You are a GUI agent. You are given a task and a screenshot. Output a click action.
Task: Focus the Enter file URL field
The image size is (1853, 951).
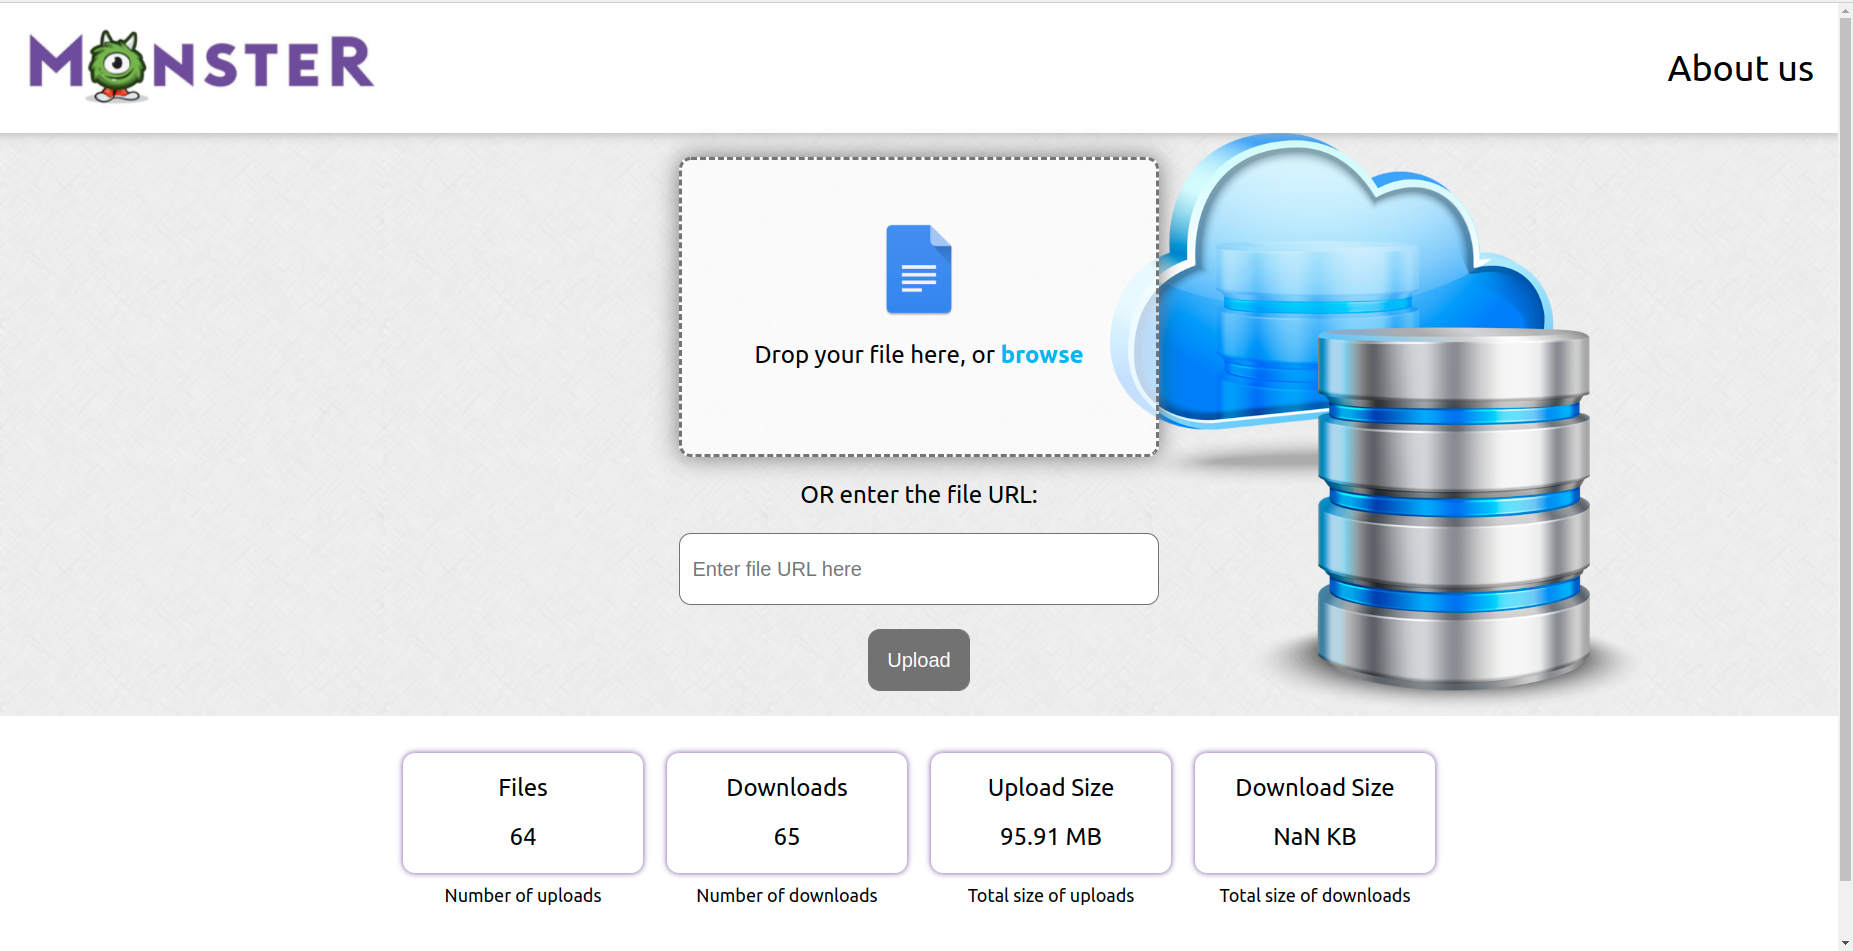(x=919, y=569)
